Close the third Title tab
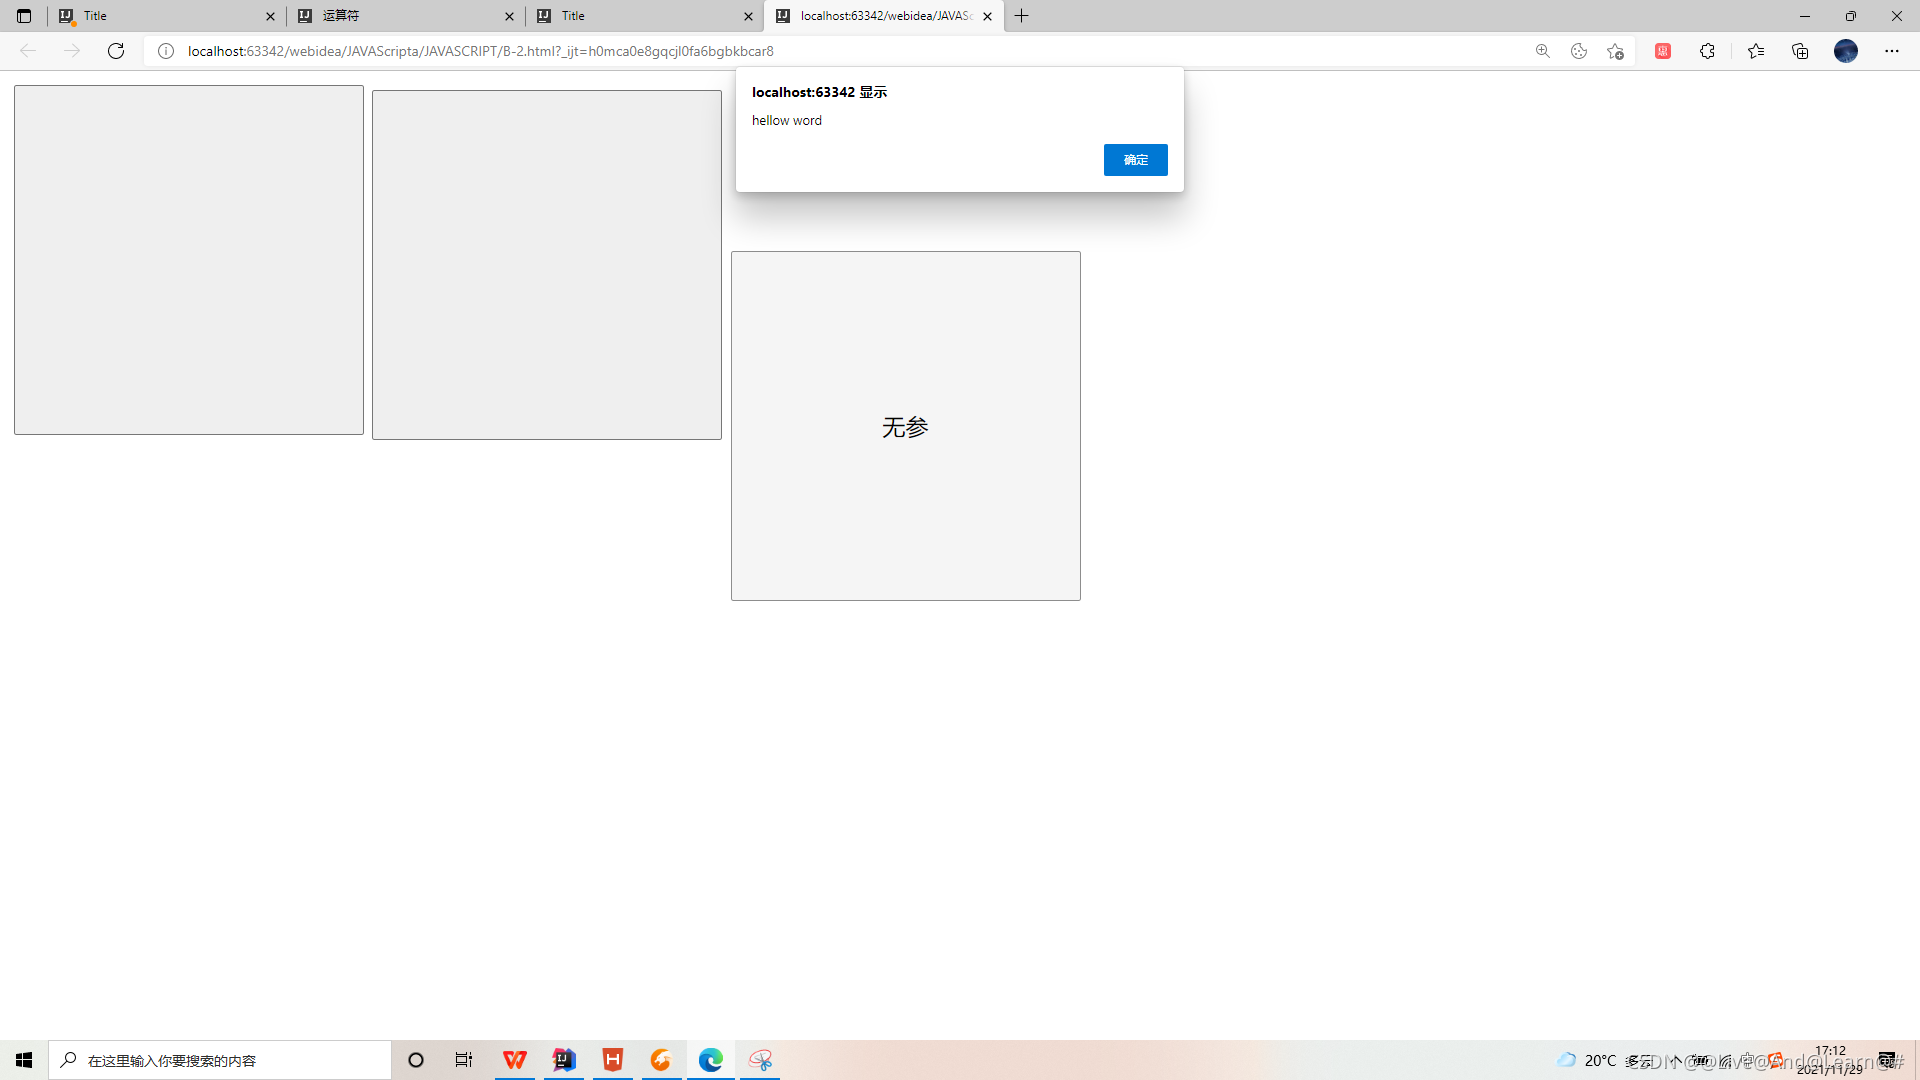The image size is (1920, 1080). pyautogui.click(x=748, y=16)
